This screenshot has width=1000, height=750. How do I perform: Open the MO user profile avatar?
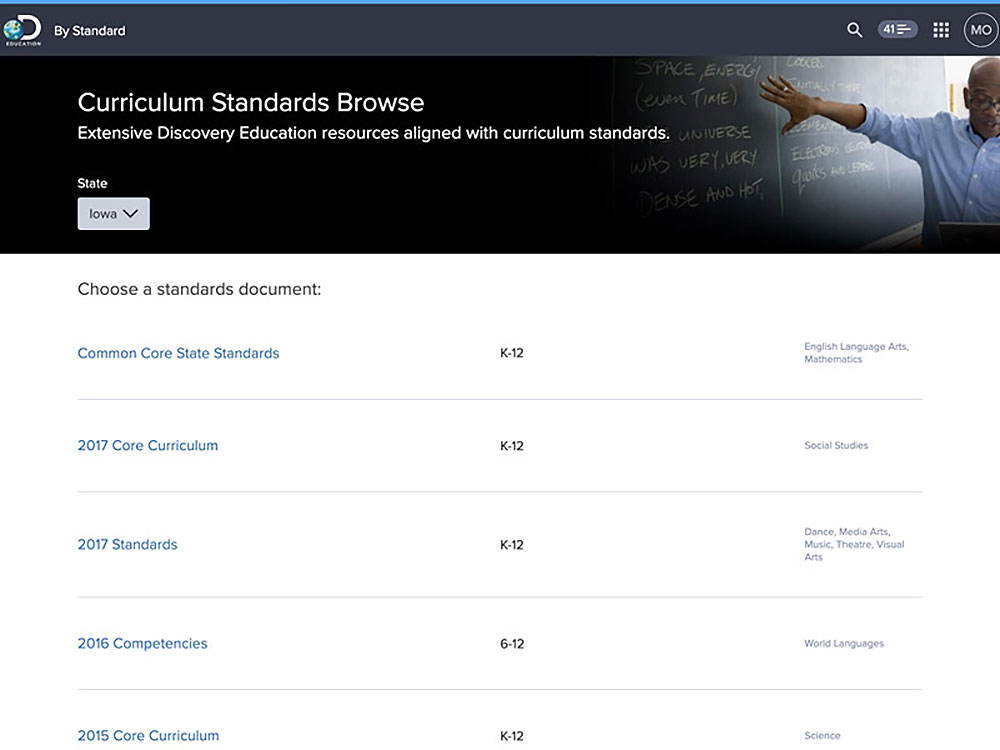[980, 30]
